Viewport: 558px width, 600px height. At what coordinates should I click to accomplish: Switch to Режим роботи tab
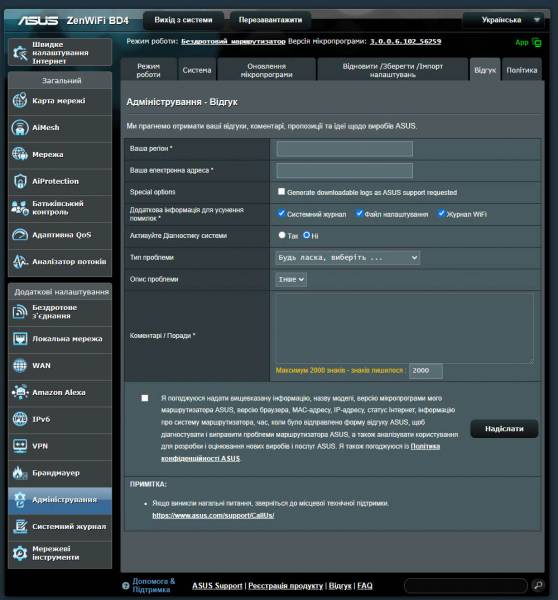pyautogui.click(x=148, y=70)
